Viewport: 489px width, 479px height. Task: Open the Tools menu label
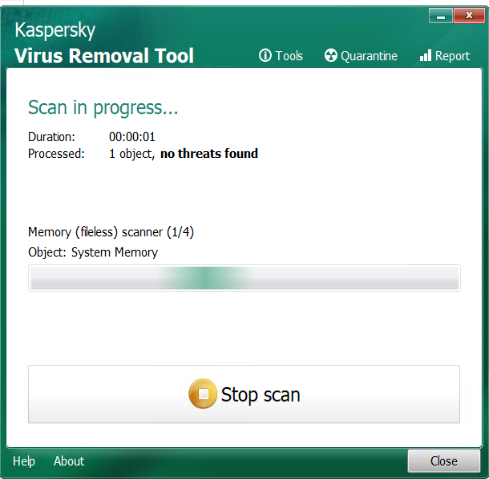289,56
